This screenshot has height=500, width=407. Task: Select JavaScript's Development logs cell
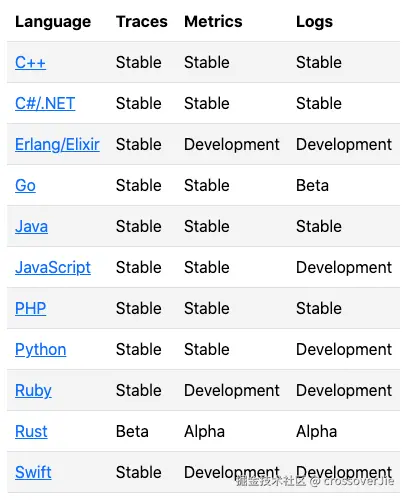[344, 268]
